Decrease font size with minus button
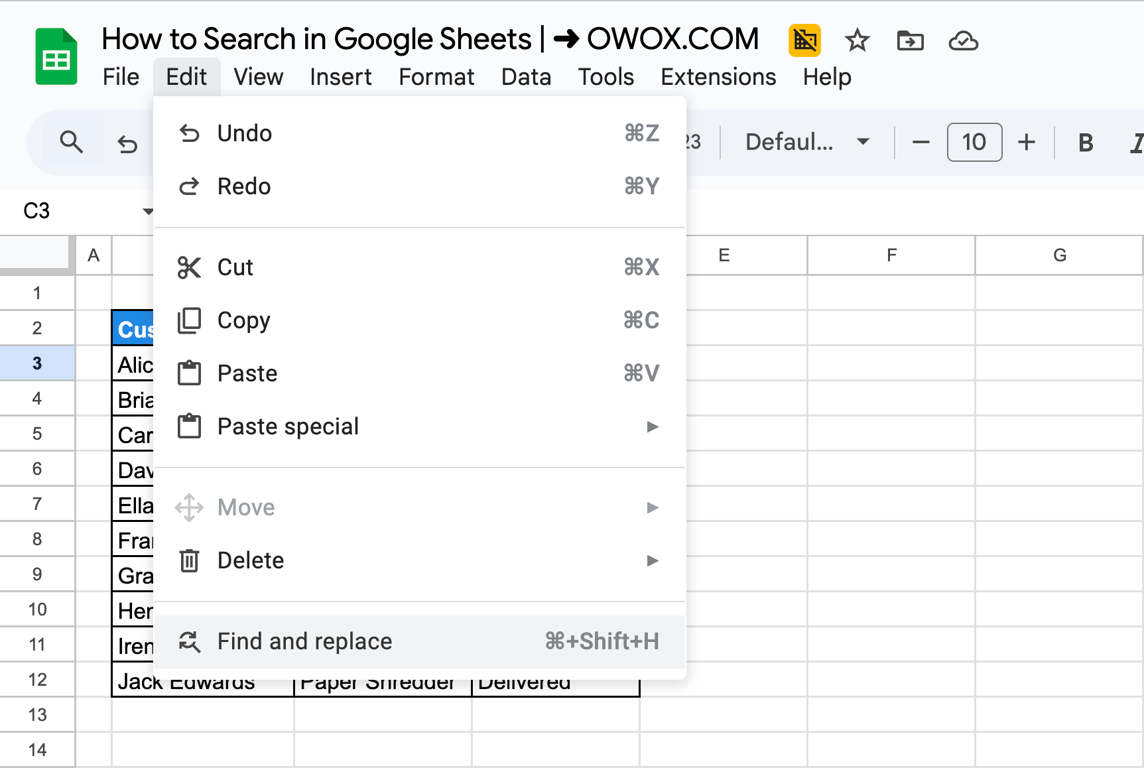 (x=921, y=142)
